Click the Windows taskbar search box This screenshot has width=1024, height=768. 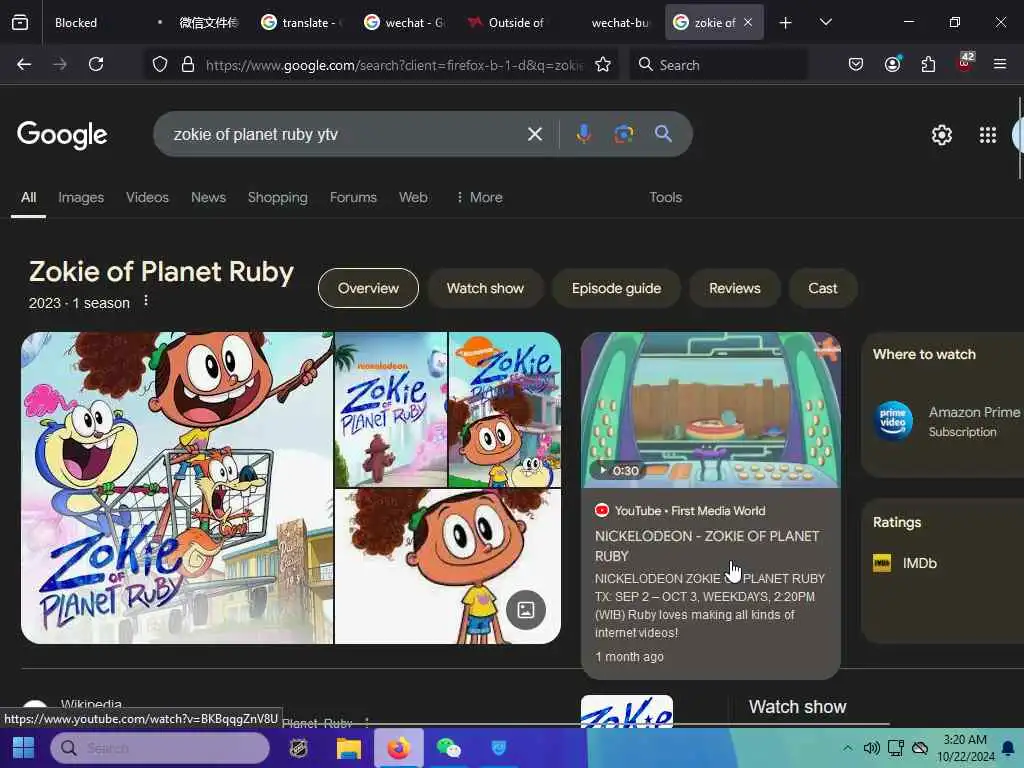click(x=160, y=748)
